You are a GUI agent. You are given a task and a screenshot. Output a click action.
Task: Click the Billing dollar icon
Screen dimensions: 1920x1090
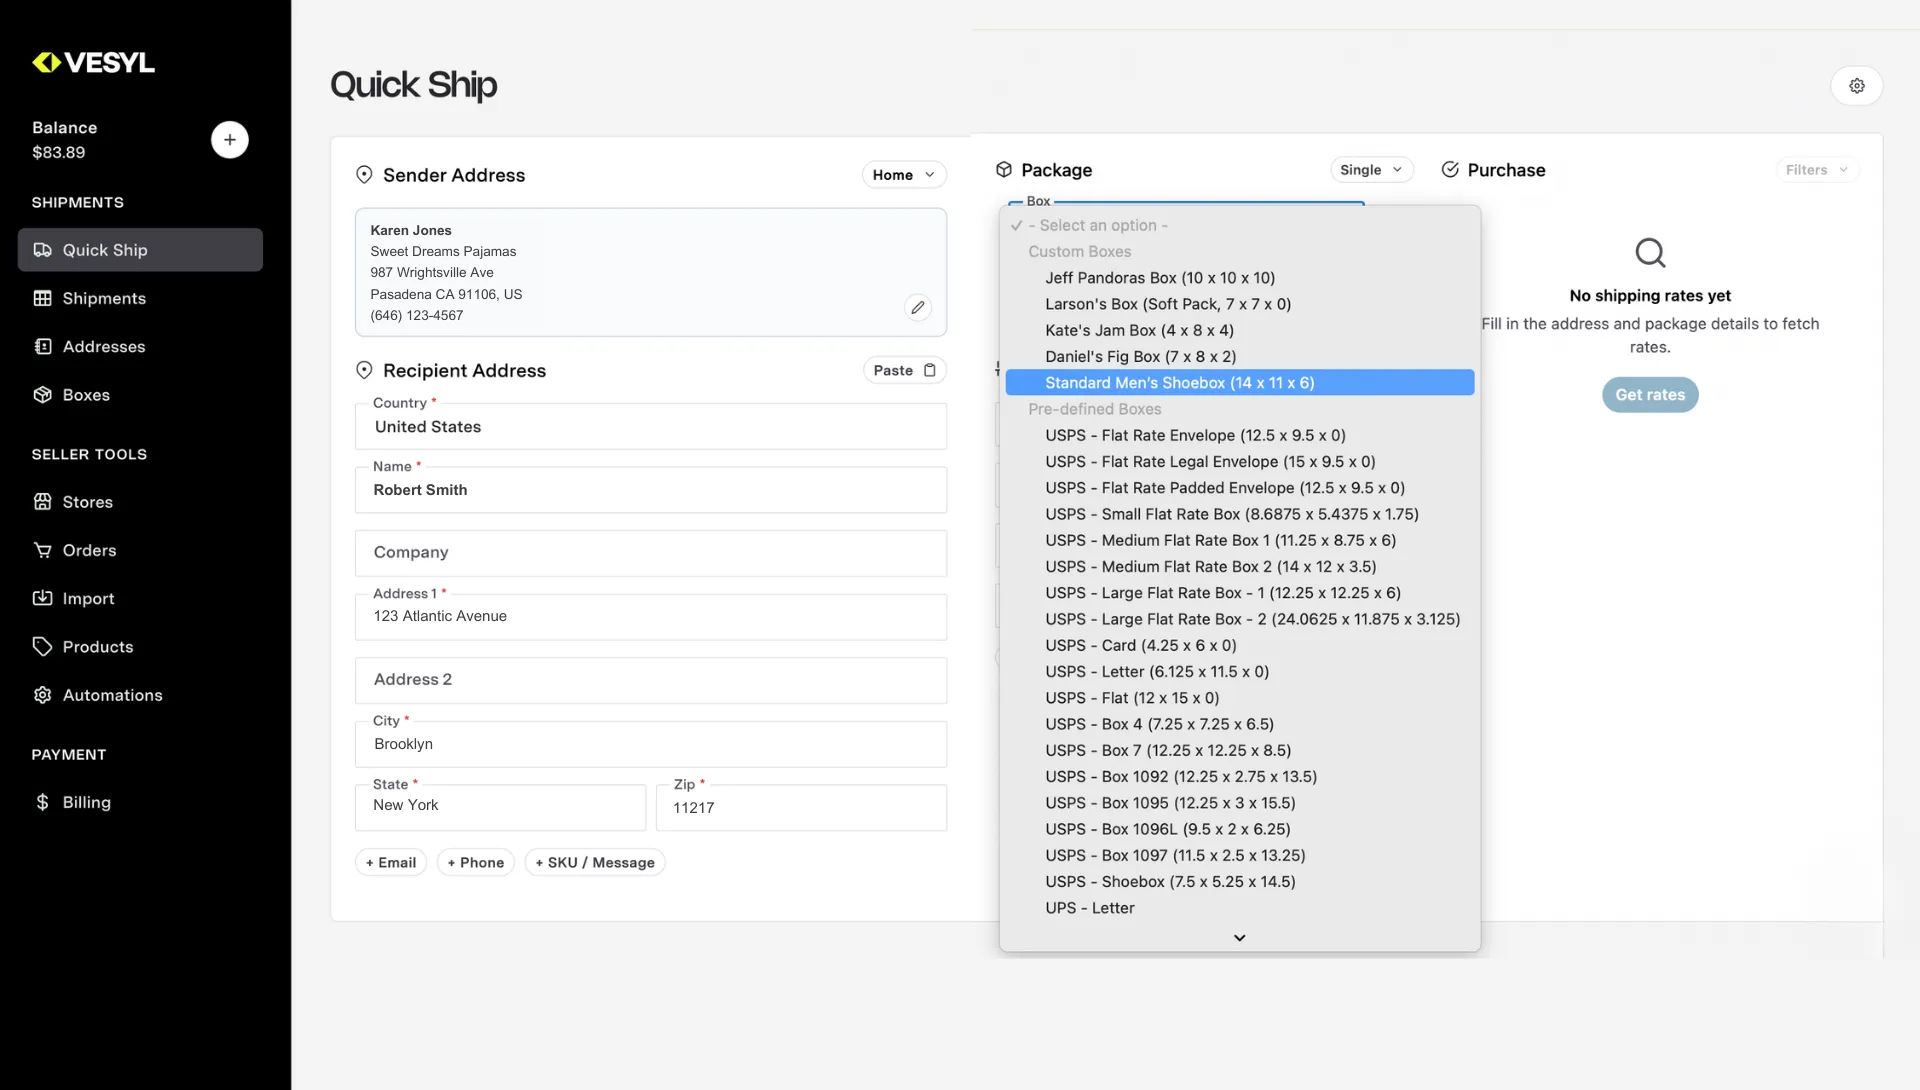pyautogui.click(x=42, y=802)
